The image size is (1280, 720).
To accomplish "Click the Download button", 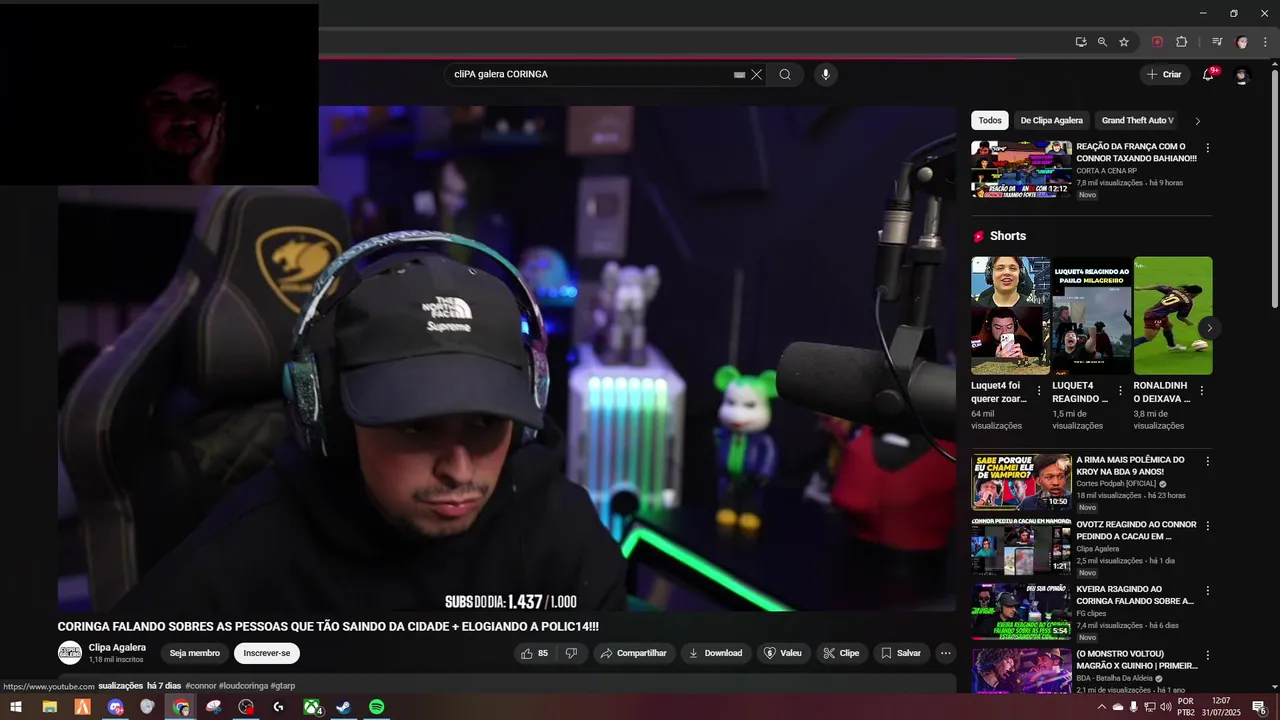I will (x=715, y=653).
